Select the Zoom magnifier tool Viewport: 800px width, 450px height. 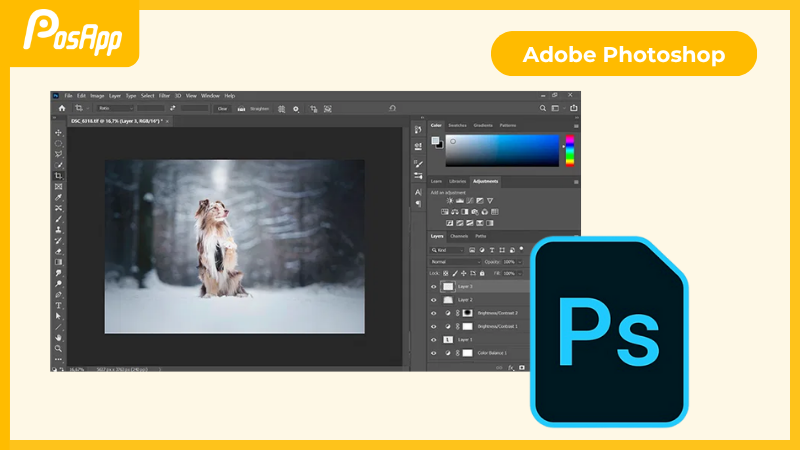[58, 348]
